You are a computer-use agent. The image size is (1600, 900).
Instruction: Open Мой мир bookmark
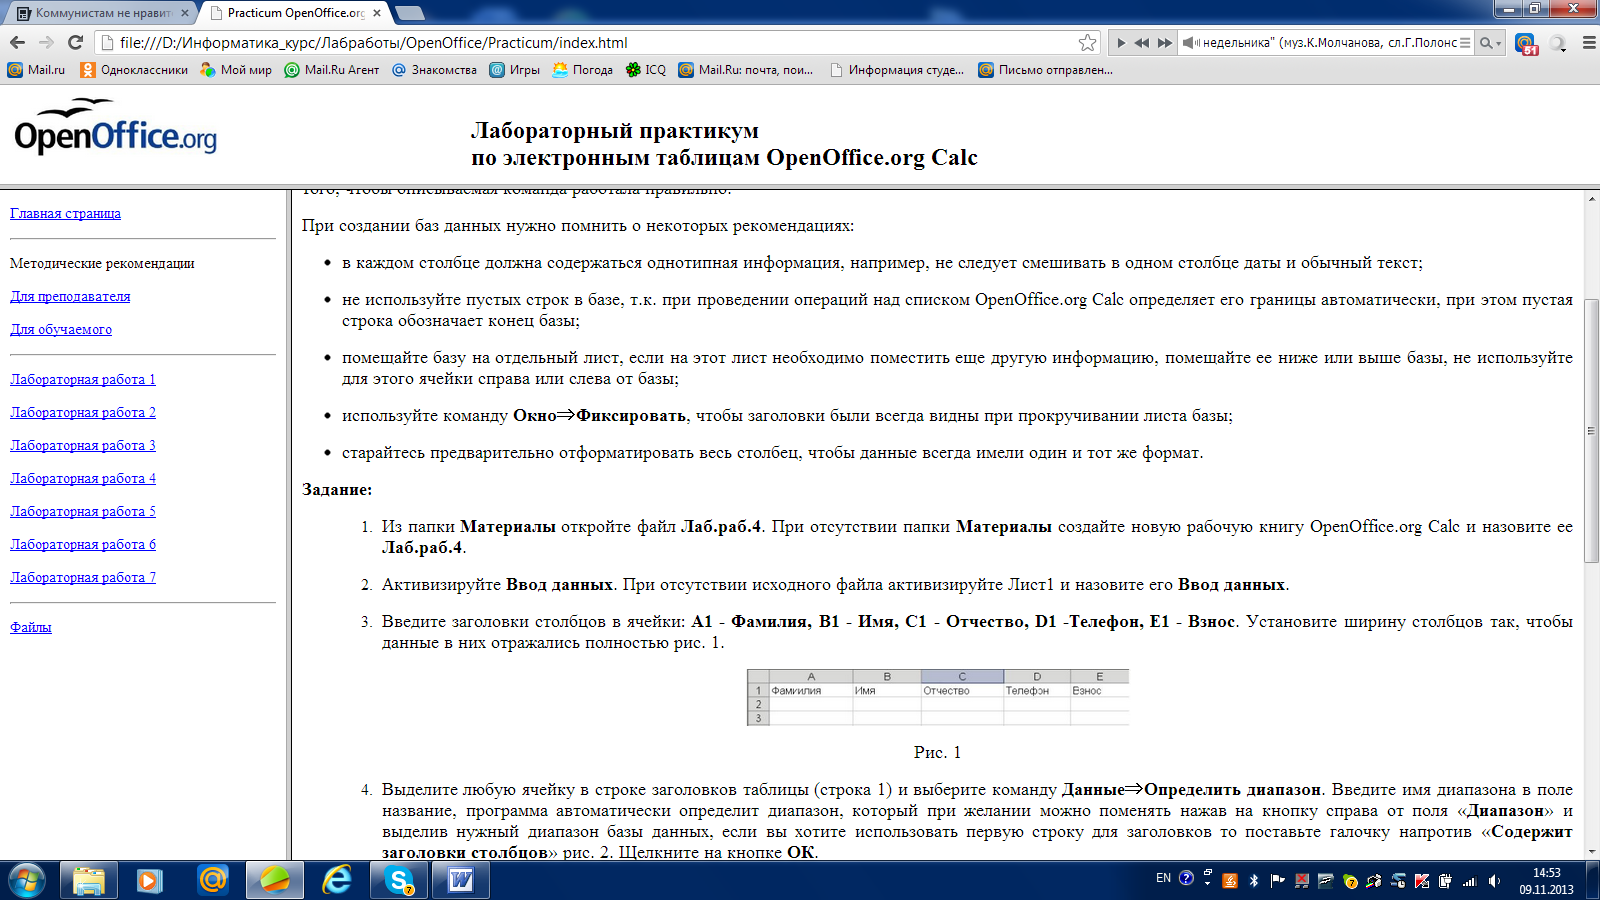[236, 70]
